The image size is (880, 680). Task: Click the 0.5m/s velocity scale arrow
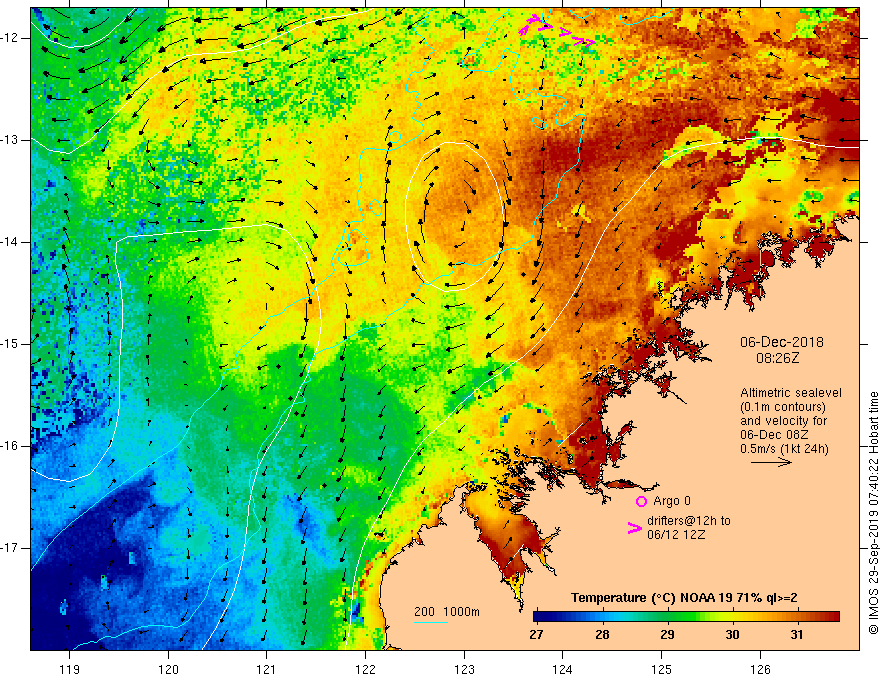771,462
